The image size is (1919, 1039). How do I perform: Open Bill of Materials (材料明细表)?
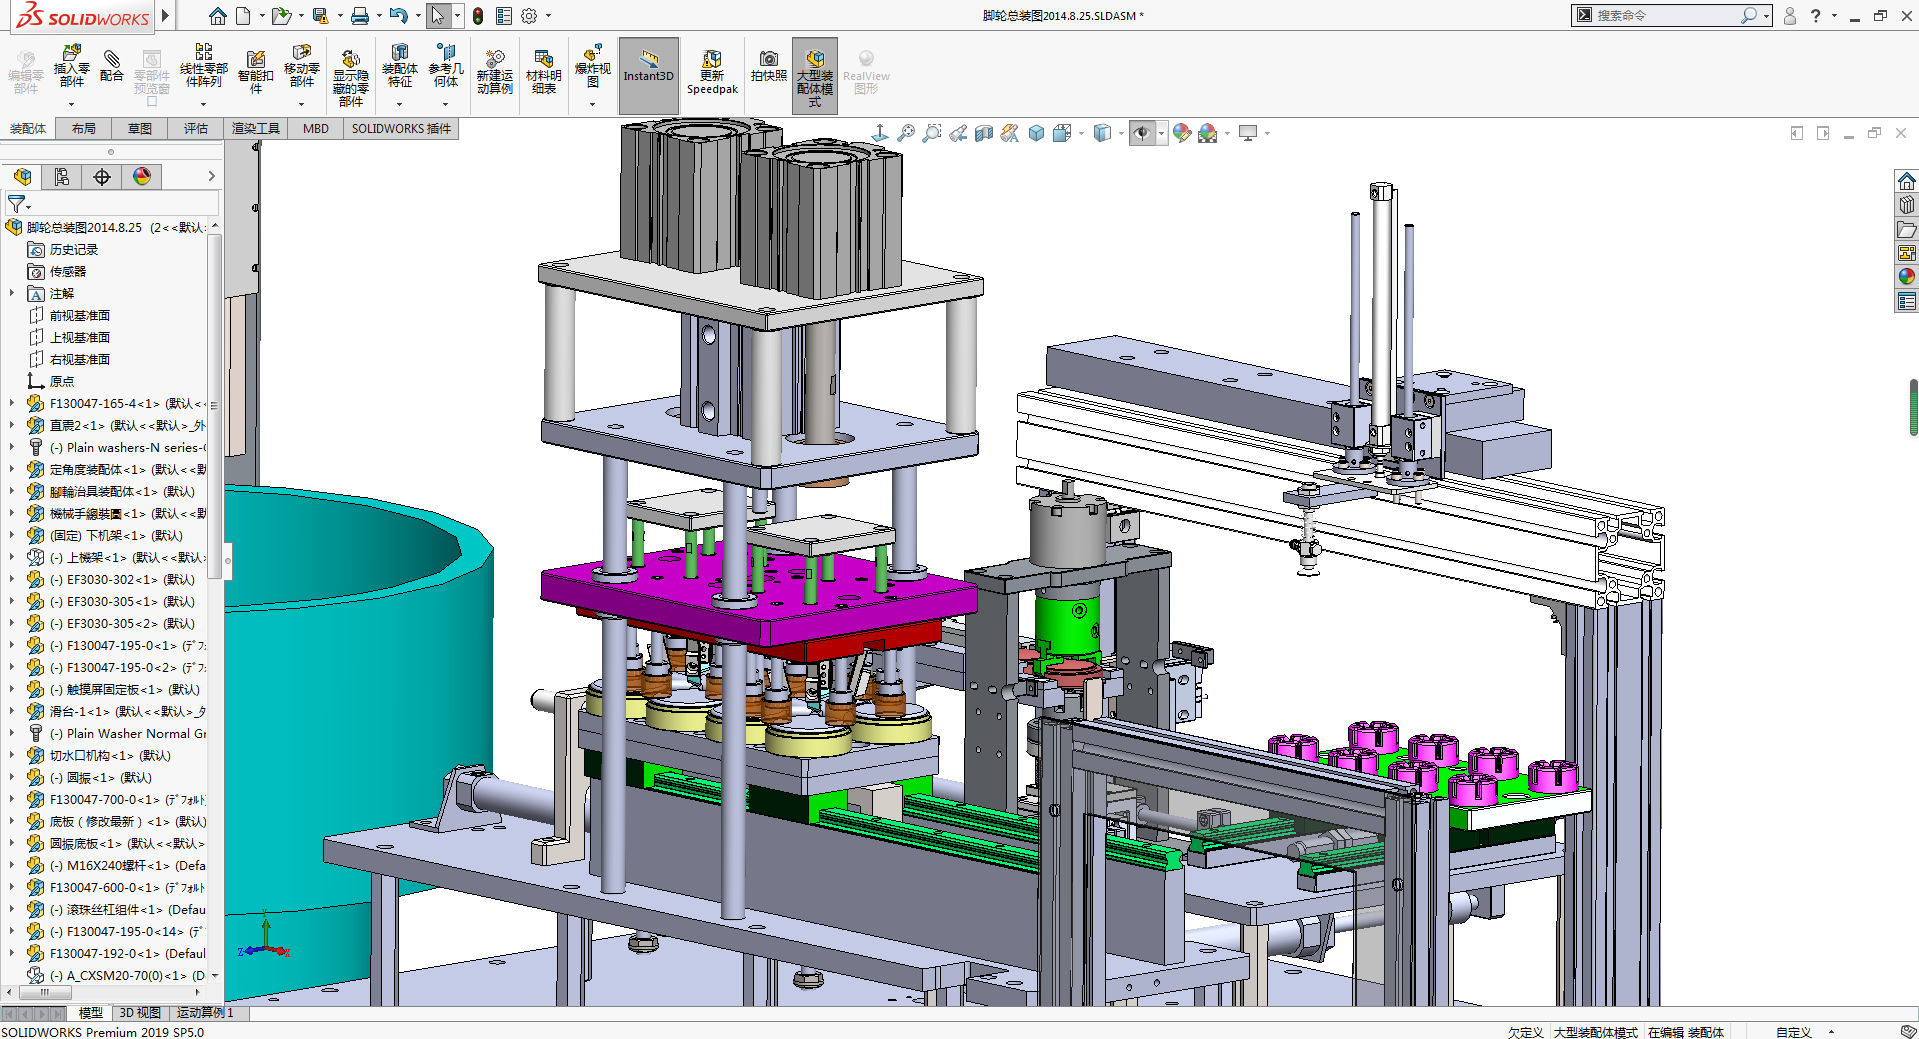(543, 72)
